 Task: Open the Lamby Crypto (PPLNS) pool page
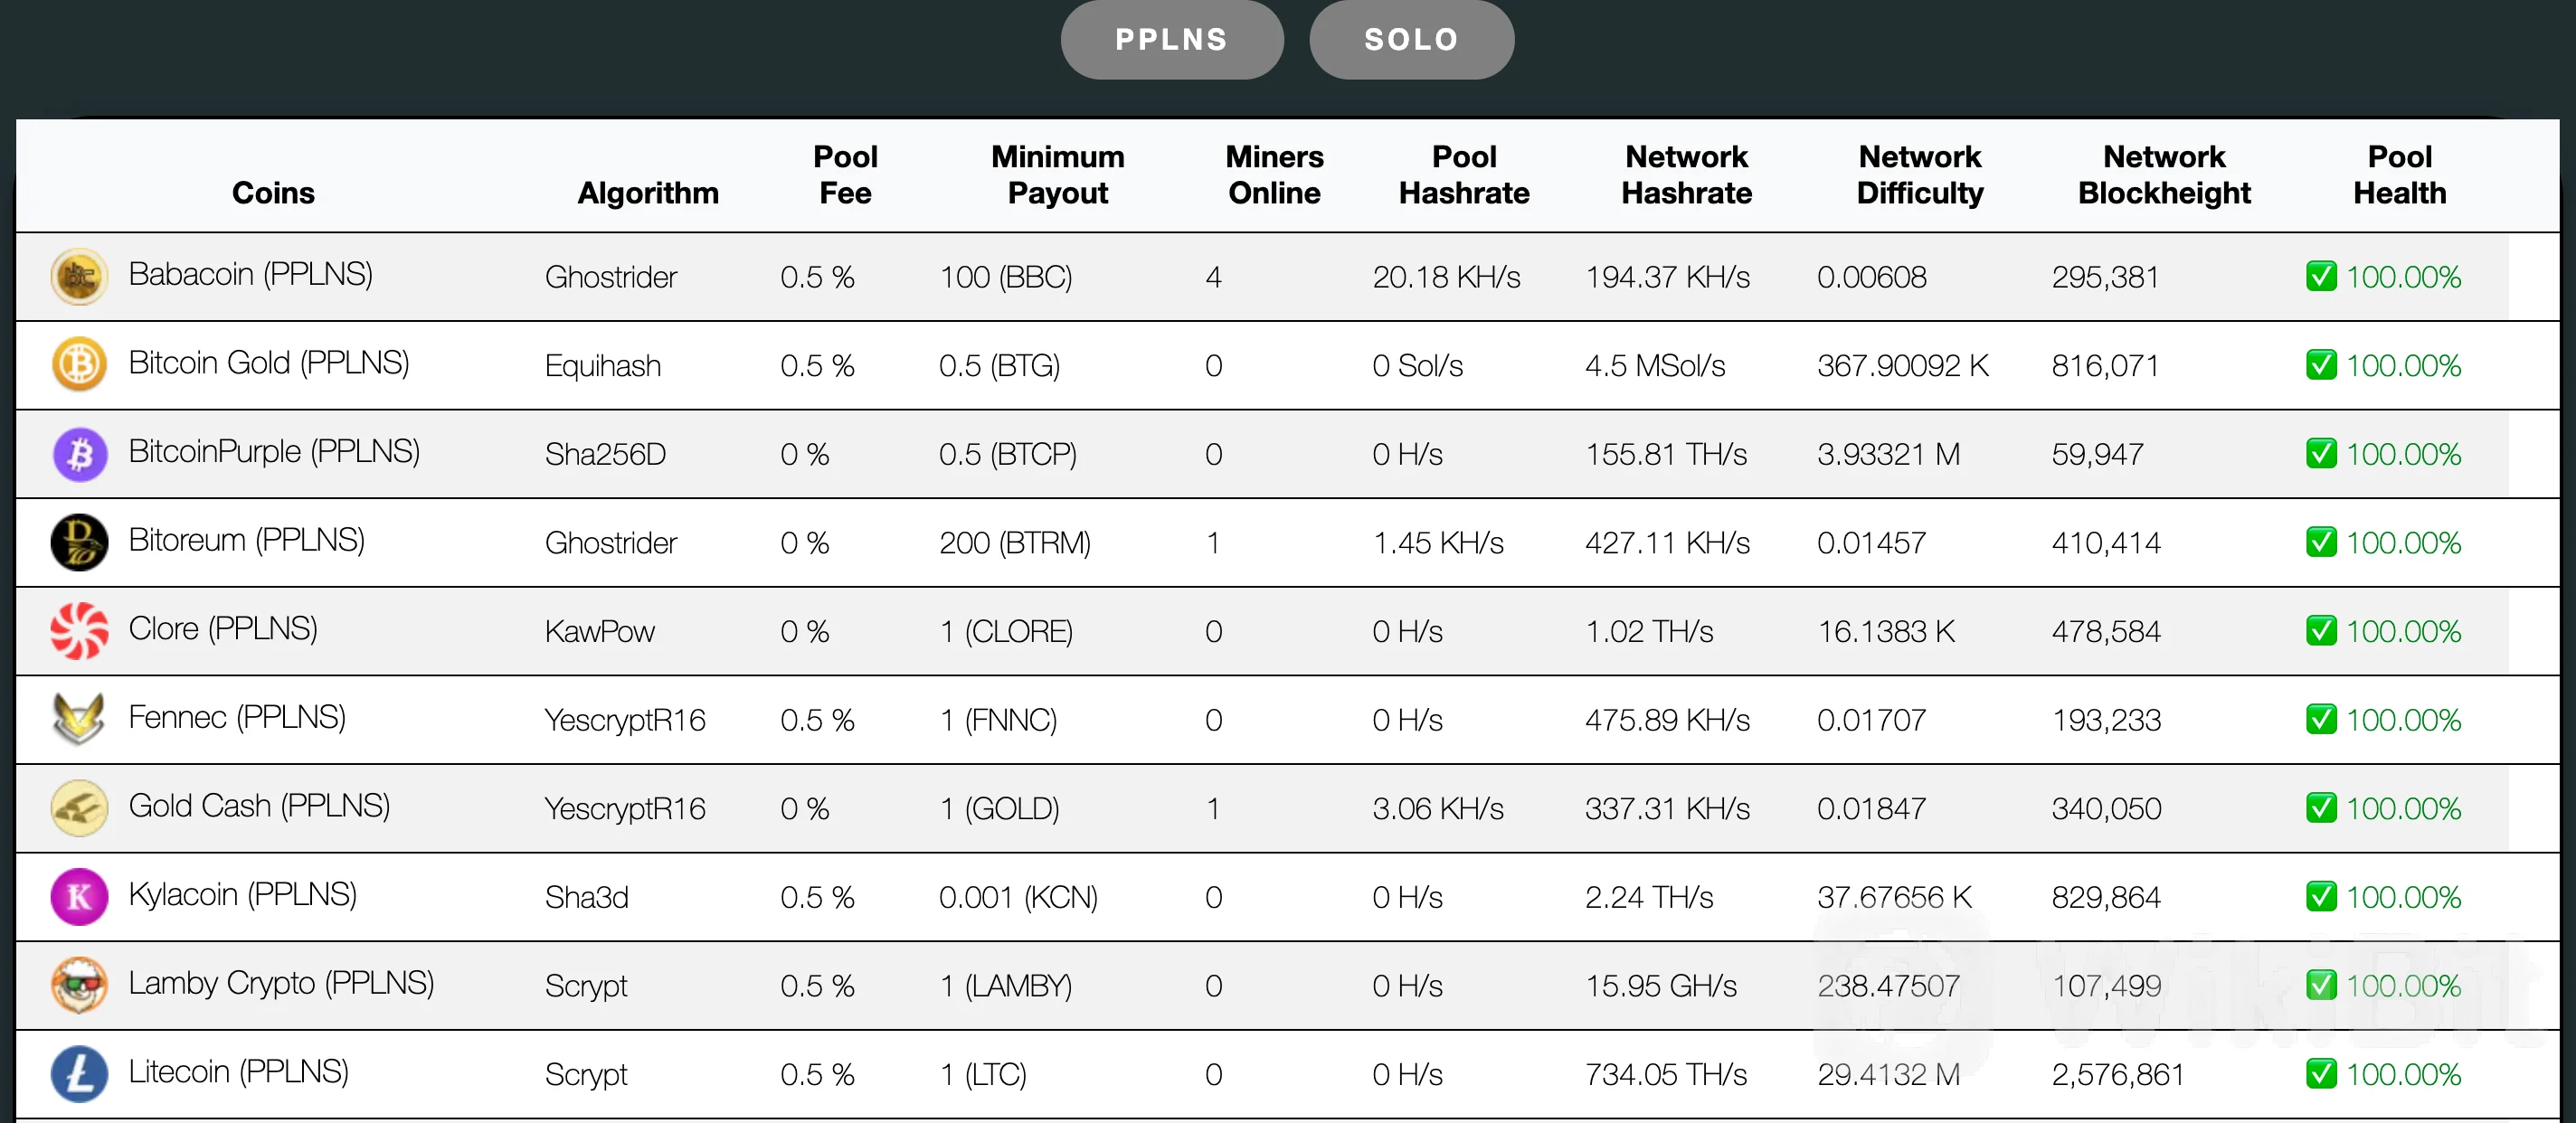[x=281, y=984]
